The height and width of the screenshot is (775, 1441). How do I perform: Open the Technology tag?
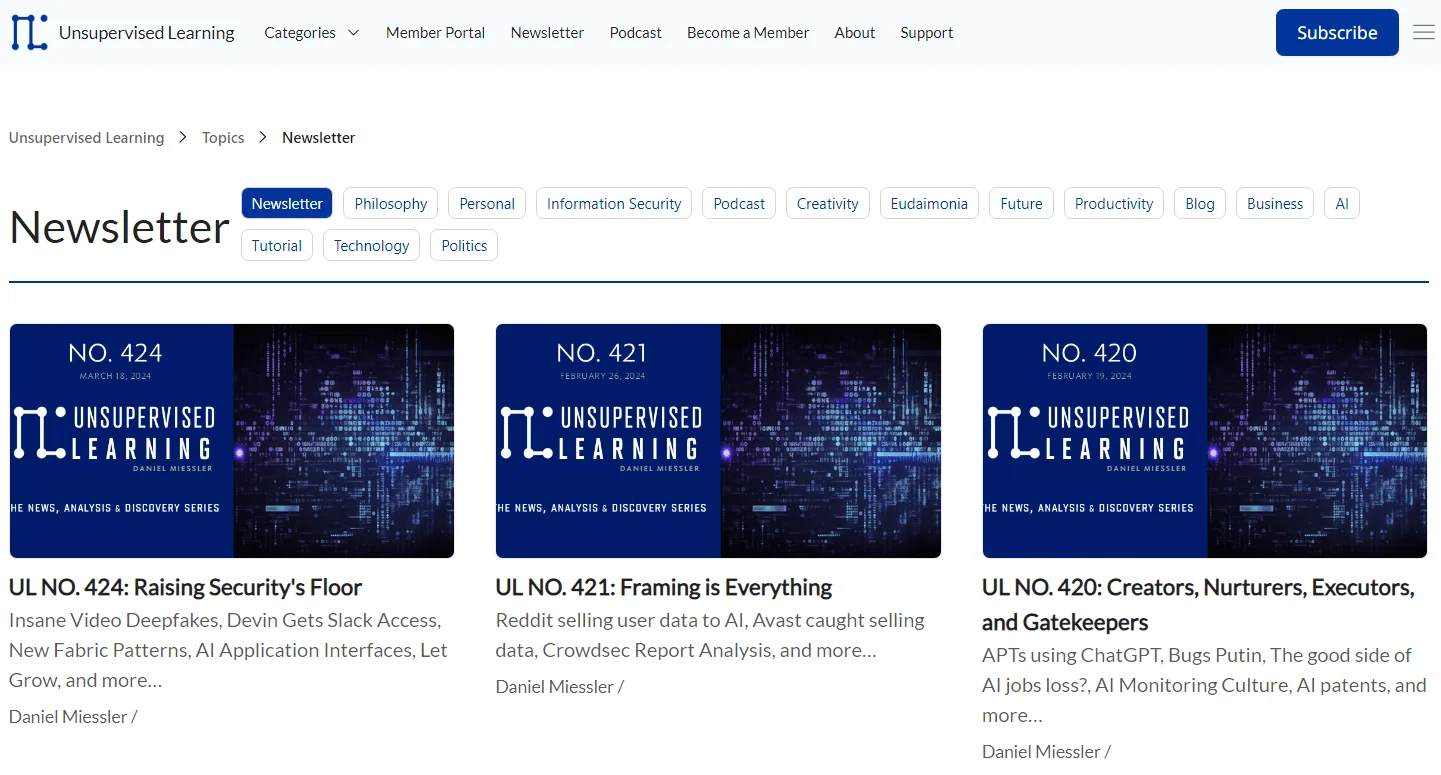click(372, 245)
